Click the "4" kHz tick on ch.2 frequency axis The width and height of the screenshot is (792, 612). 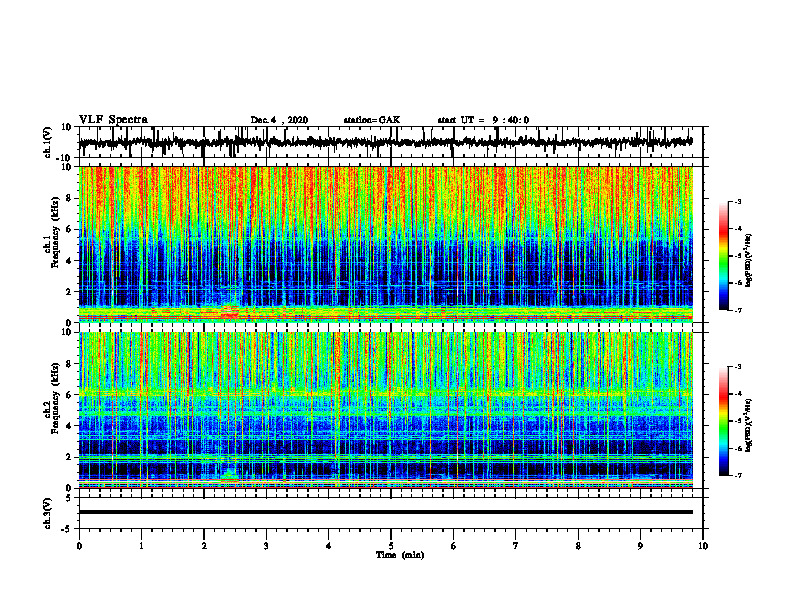(x=69, y=426)
